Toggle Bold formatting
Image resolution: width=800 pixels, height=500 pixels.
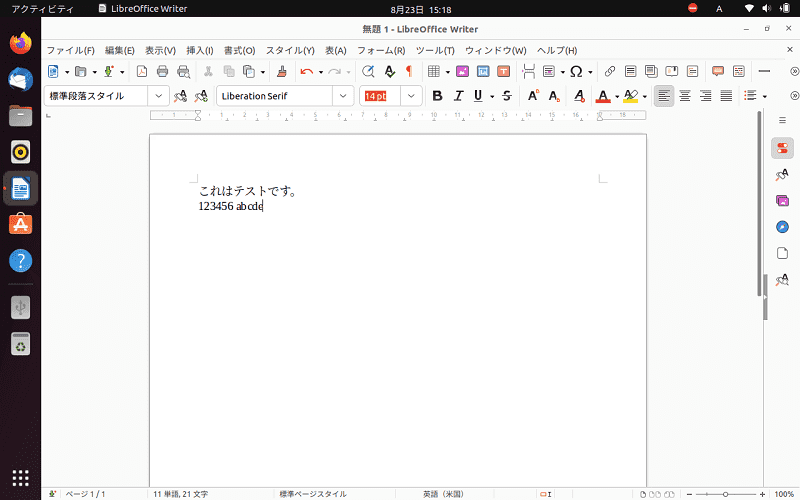pyautogui.click(x=437, y=96)
